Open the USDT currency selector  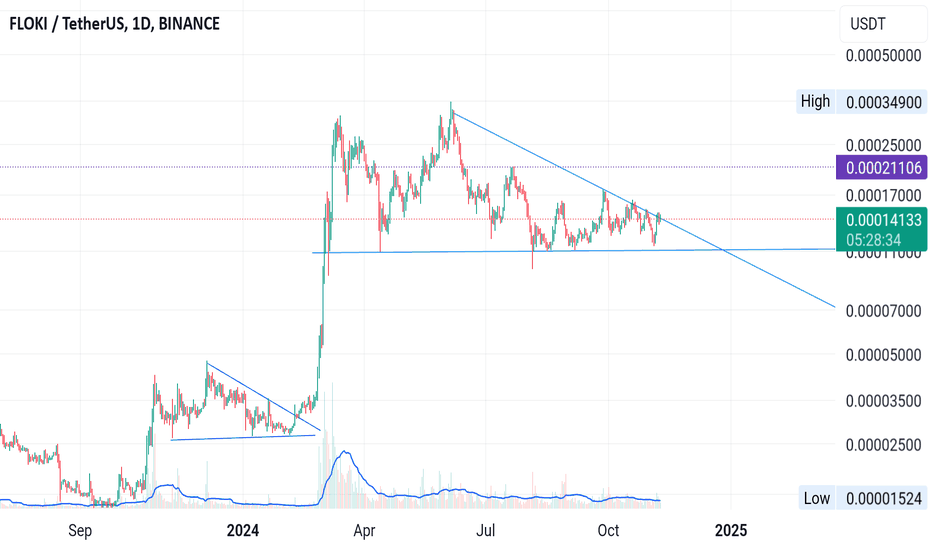[883, 24]
